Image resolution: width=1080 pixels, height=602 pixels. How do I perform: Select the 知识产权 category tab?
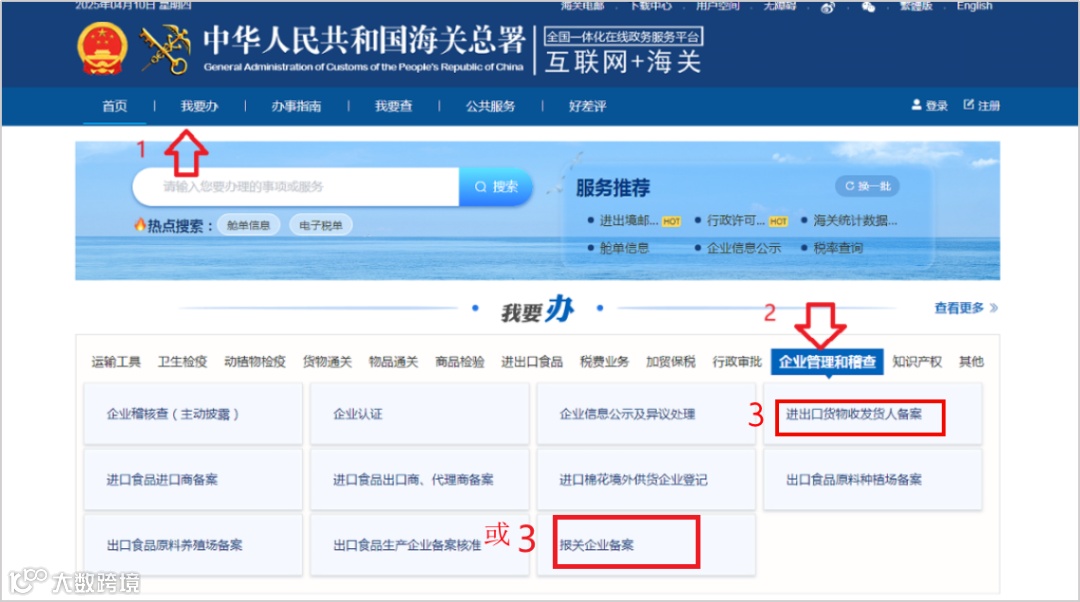pyautogui.click(x=917, y=362)
